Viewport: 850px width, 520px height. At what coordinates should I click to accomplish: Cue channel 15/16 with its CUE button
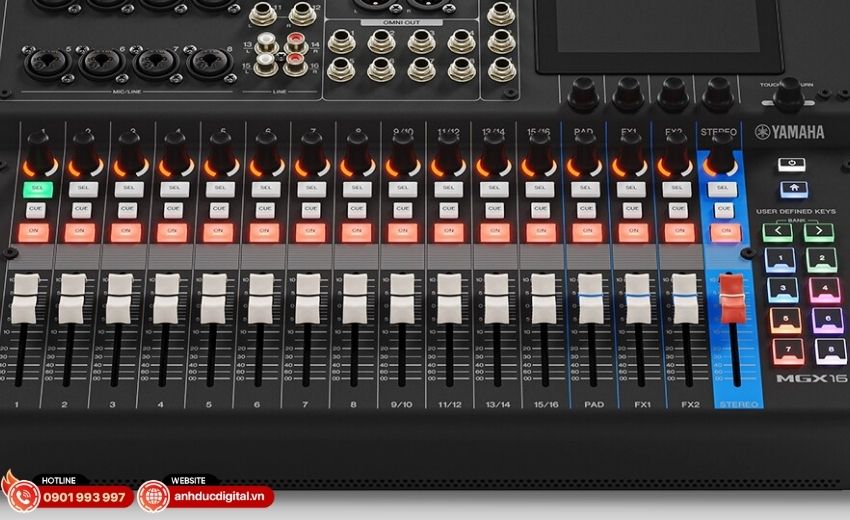(540, 209)
